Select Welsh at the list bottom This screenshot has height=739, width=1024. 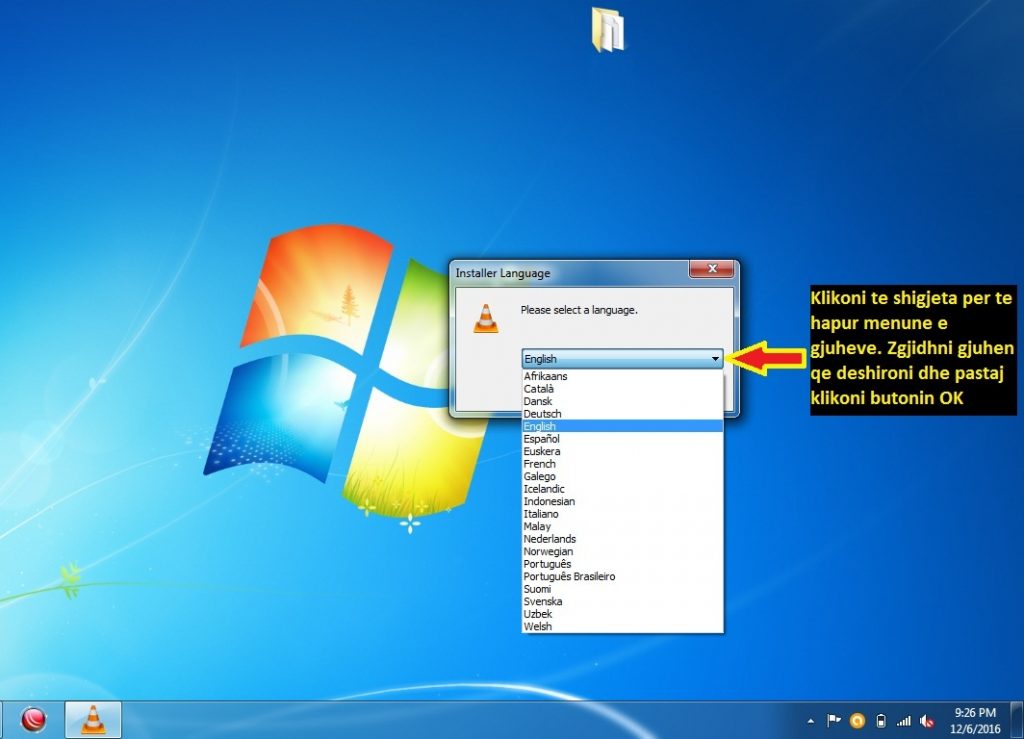(x=538, y=627)
